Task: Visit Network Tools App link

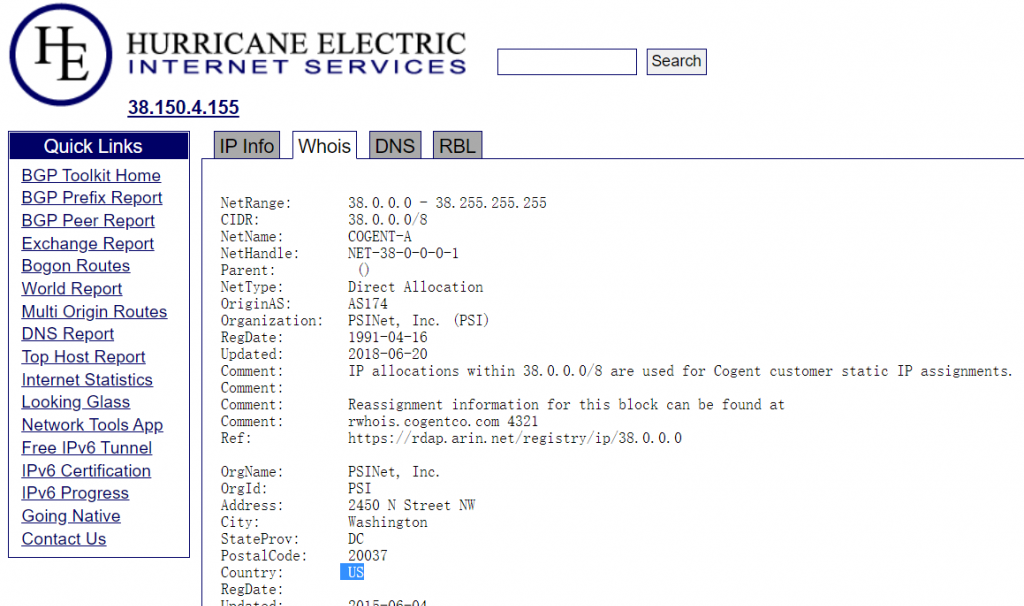Action: coord(92,425)
